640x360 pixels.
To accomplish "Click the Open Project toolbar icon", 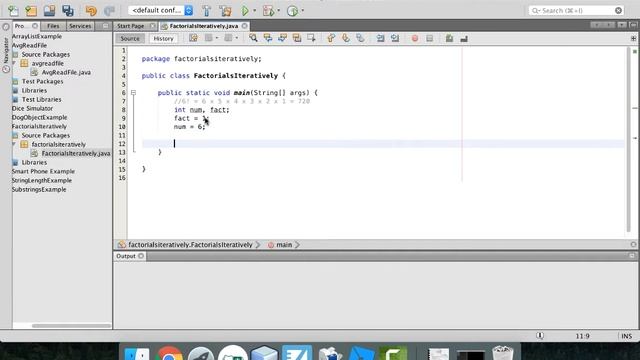I will point(49,11).
